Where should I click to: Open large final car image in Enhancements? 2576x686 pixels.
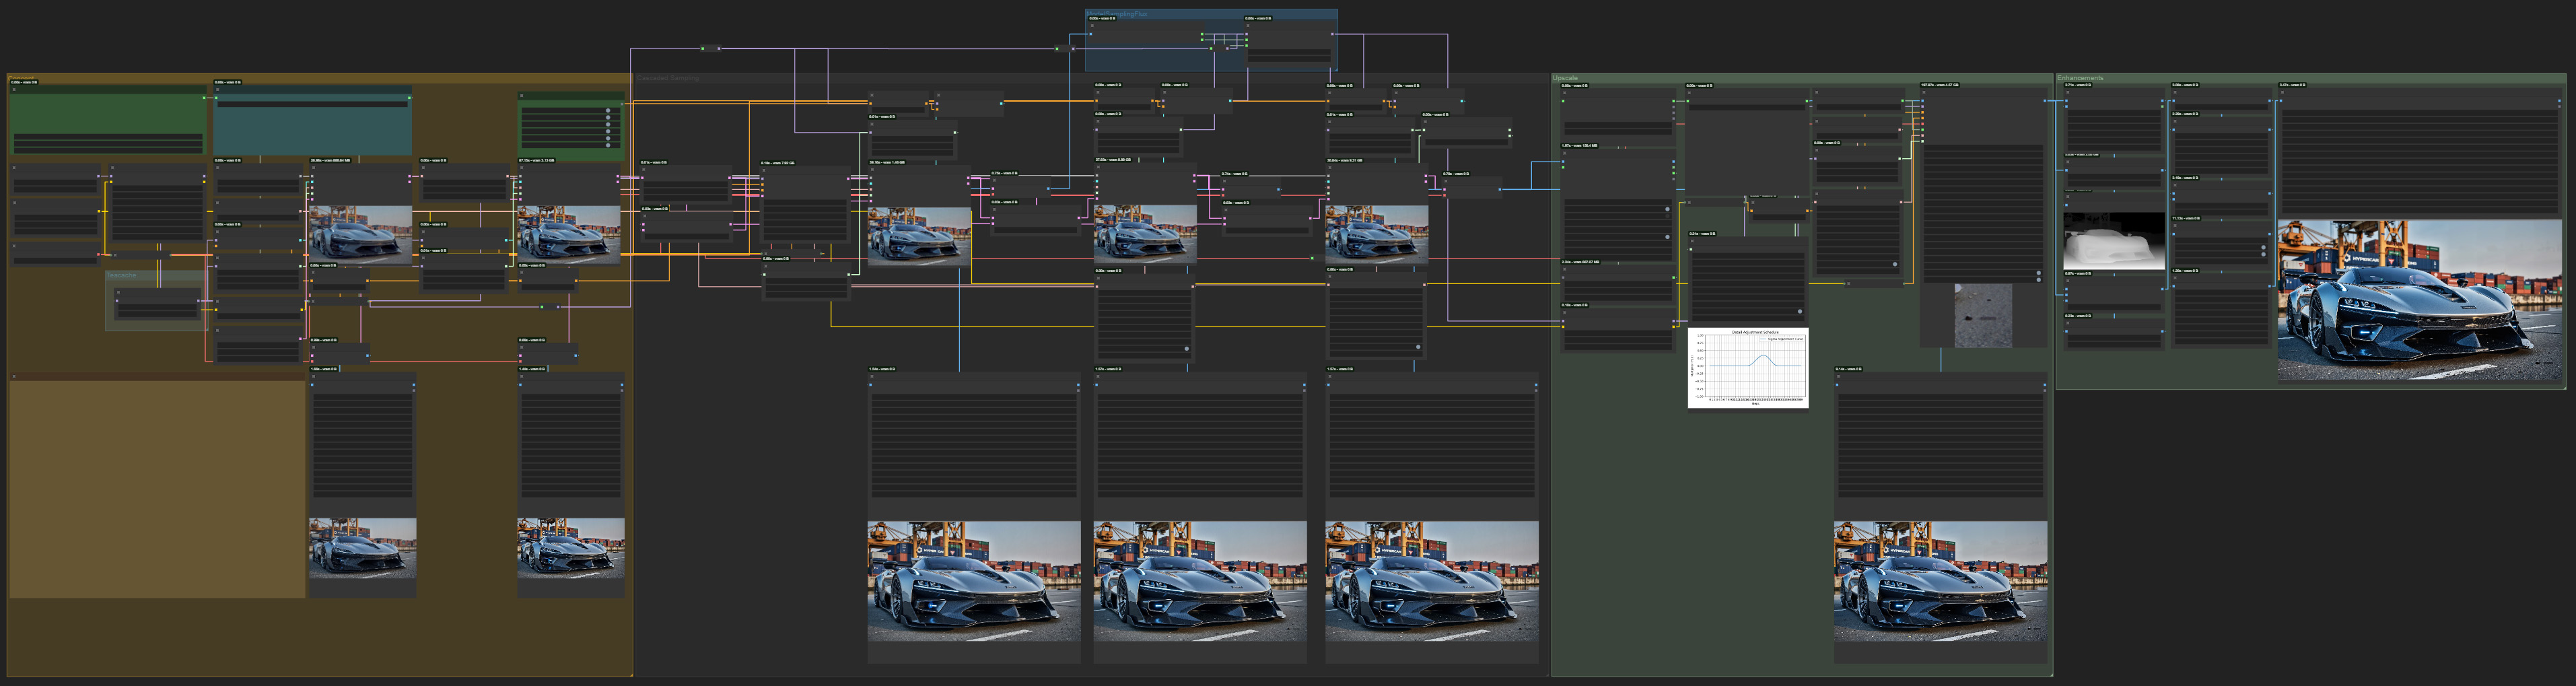[2420, 300]
